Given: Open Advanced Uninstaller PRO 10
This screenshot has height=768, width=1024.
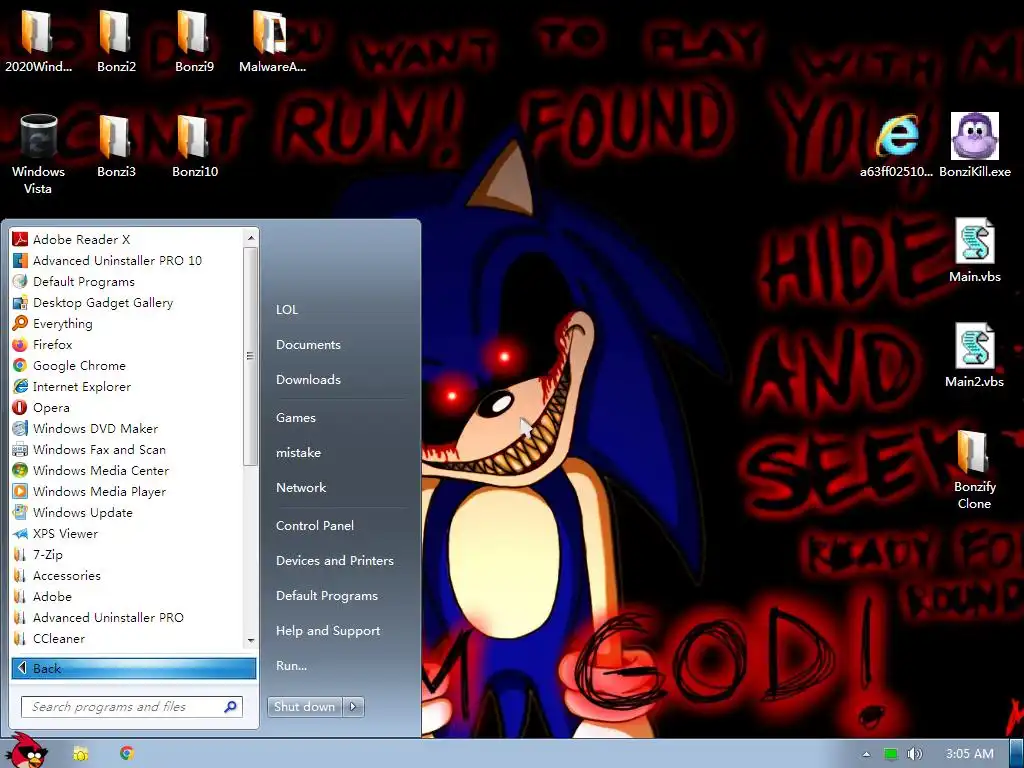Looking at the screenshot, I should 128,261.
